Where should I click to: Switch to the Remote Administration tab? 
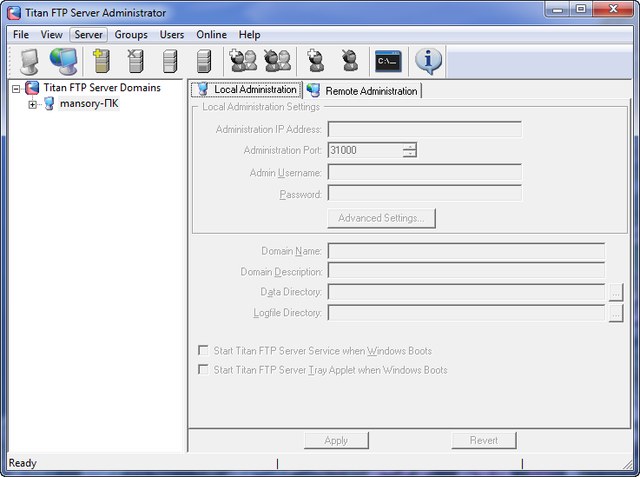point(363,91)
